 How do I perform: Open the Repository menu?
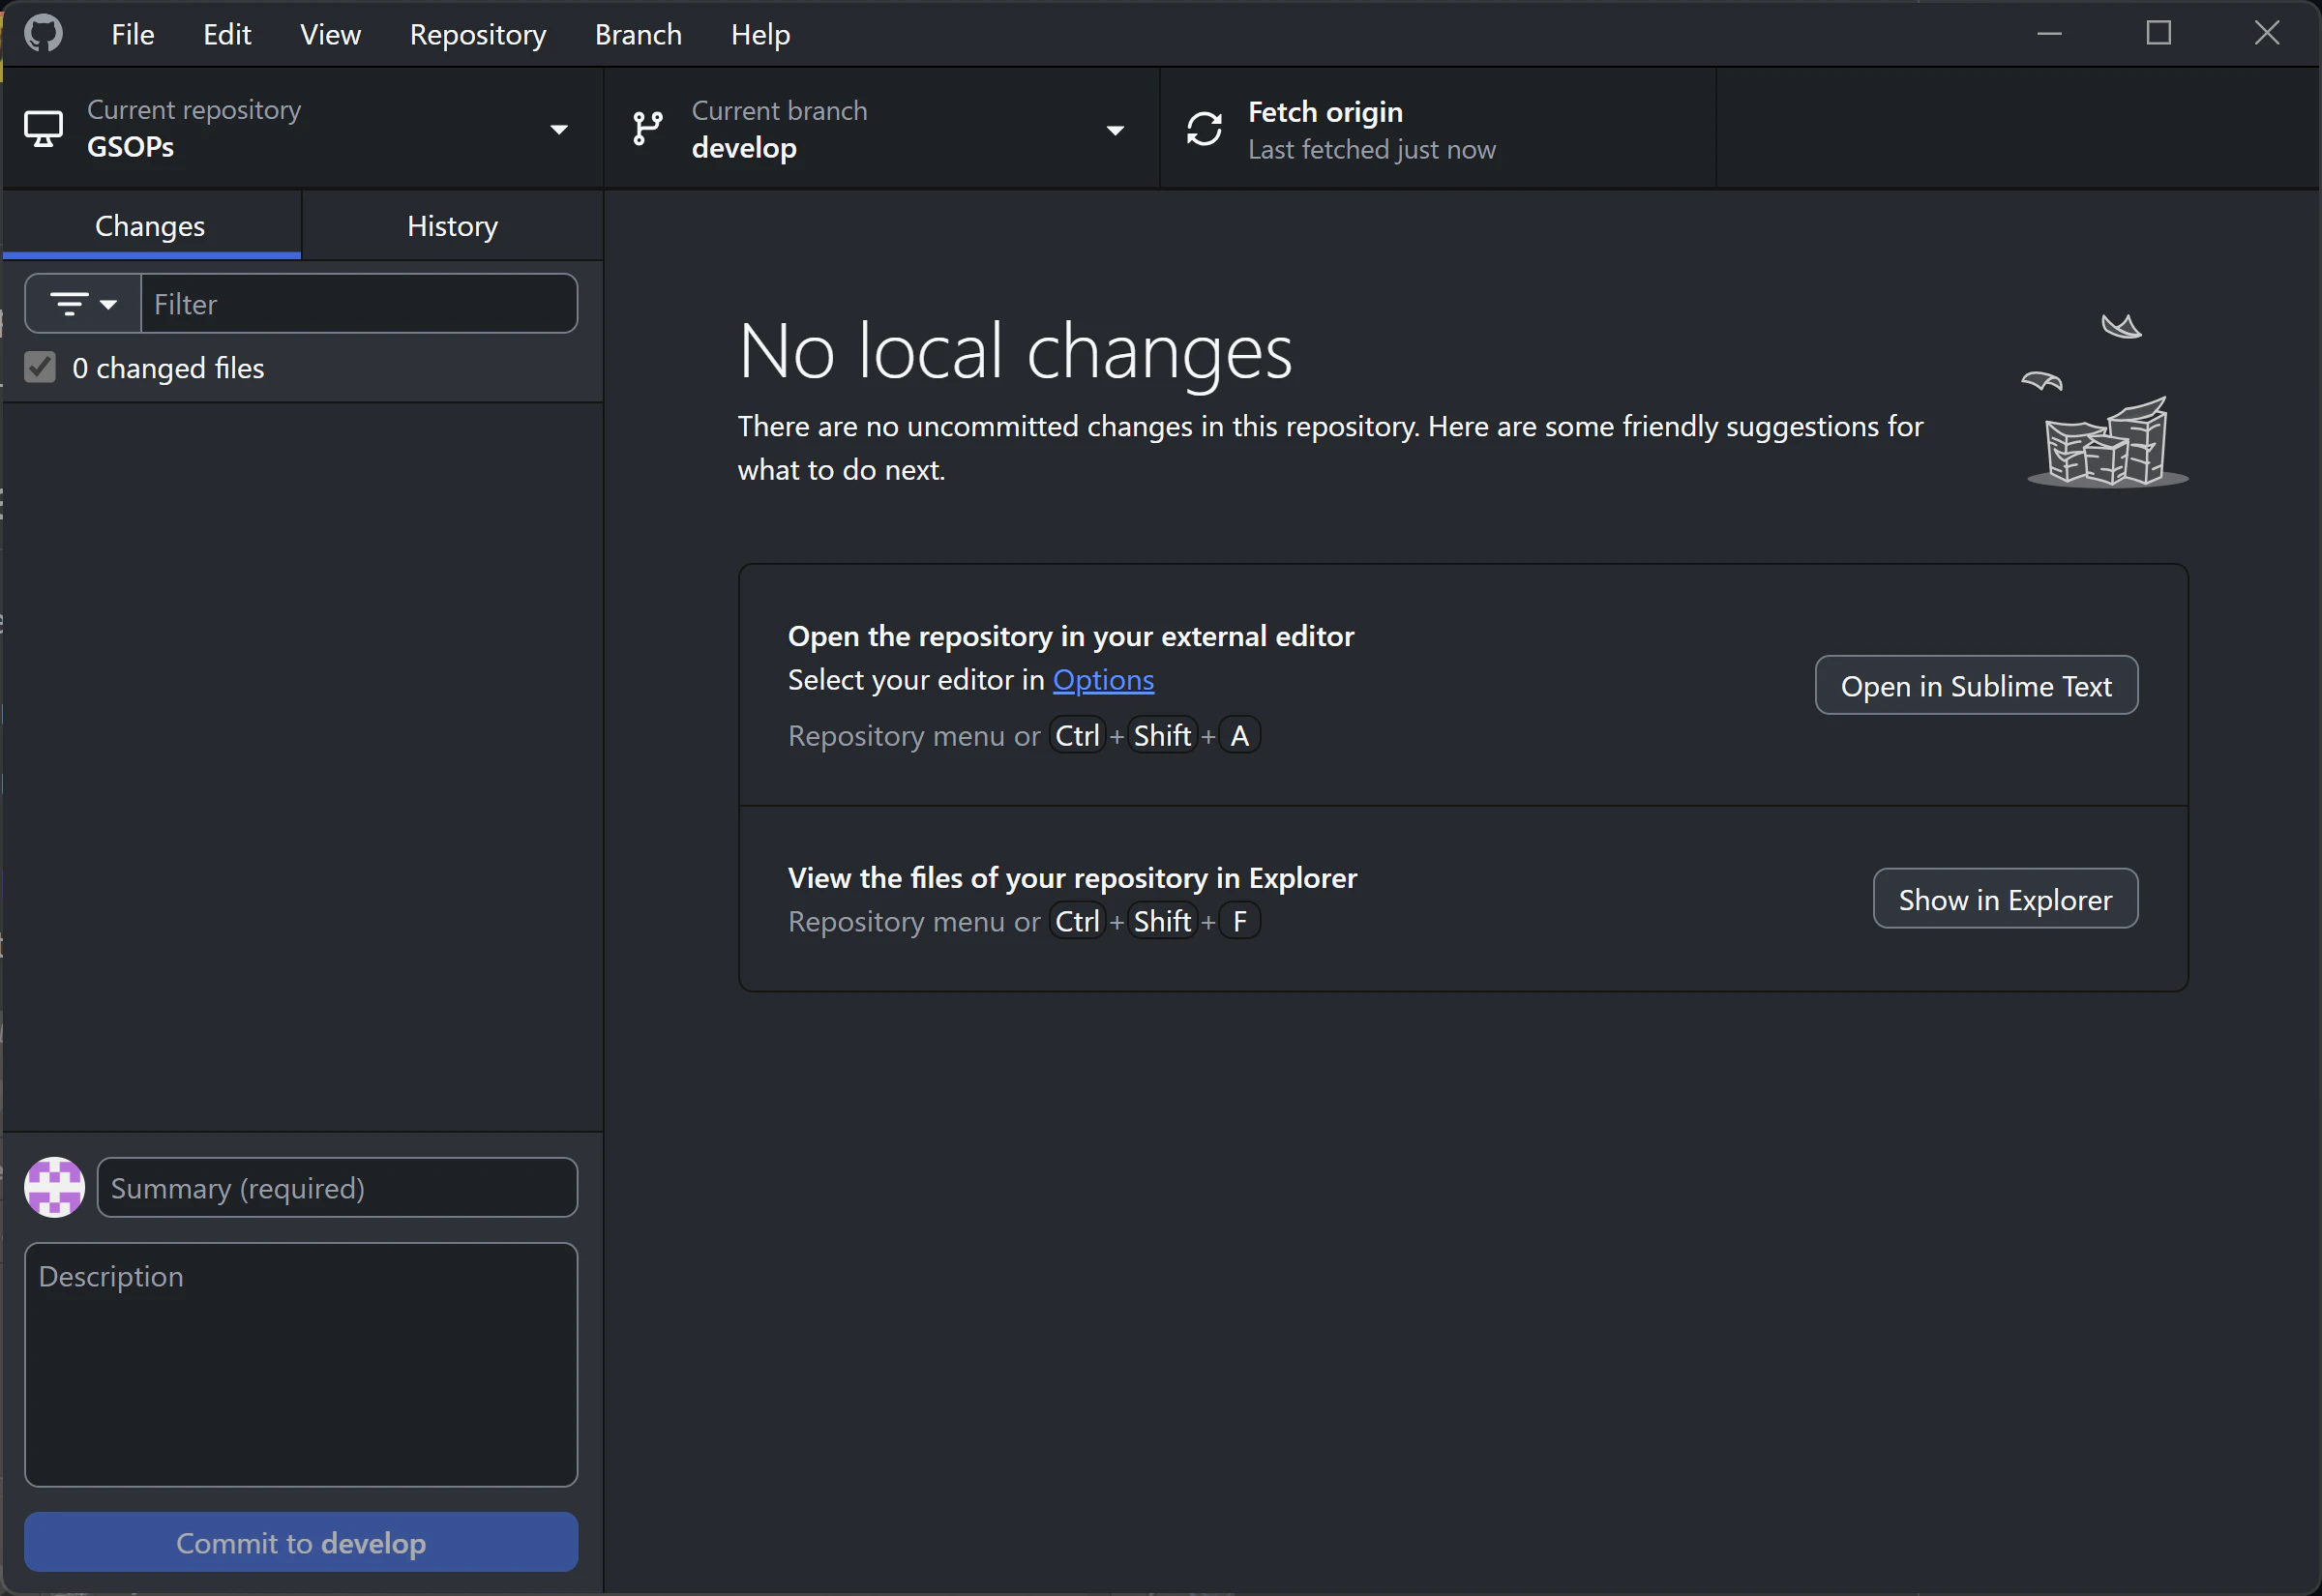[x=478, y=34]
